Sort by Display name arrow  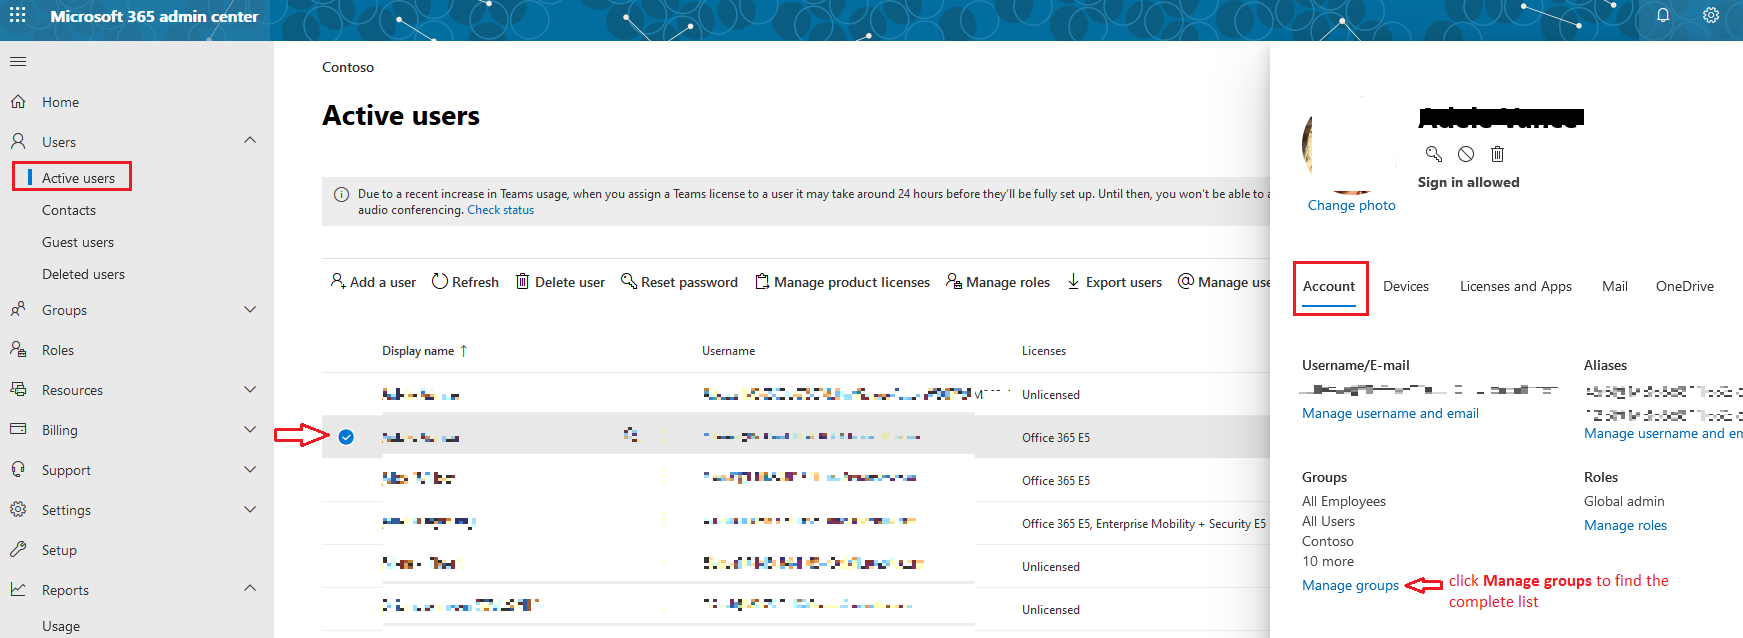463,351
